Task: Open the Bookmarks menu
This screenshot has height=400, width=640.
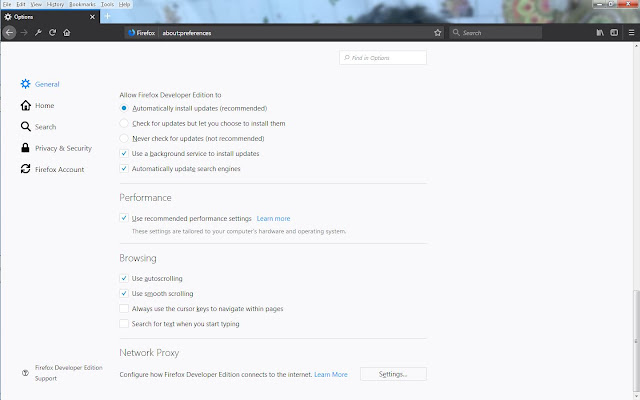Action: 82,4
